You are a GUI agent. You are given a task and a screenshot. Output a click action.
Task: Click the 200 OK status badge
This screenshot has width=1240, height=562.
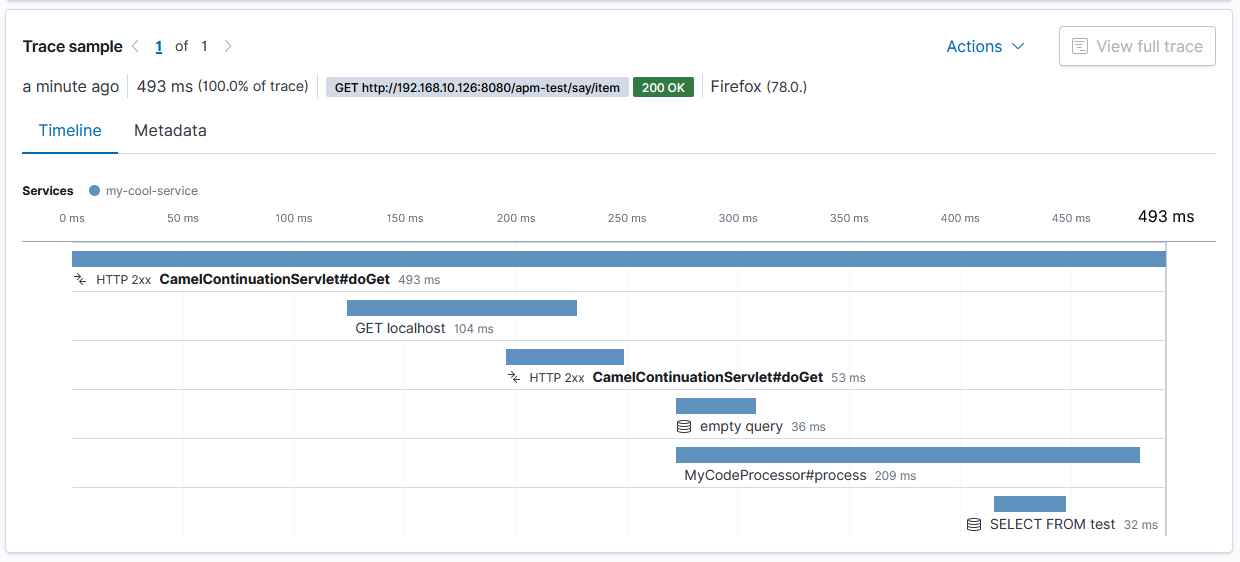tap(663, 87)
